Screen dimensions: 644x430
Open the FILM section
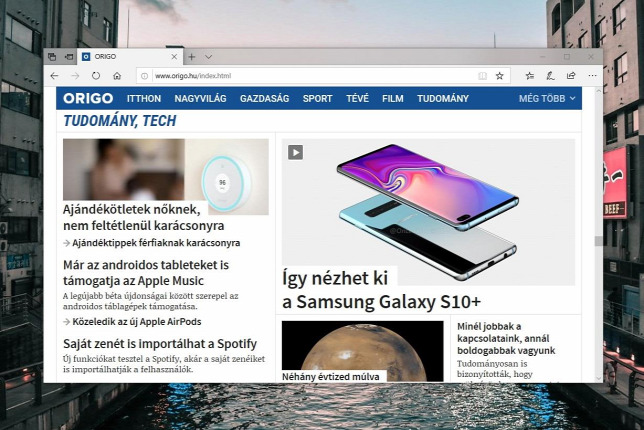(x=393, y=99)
